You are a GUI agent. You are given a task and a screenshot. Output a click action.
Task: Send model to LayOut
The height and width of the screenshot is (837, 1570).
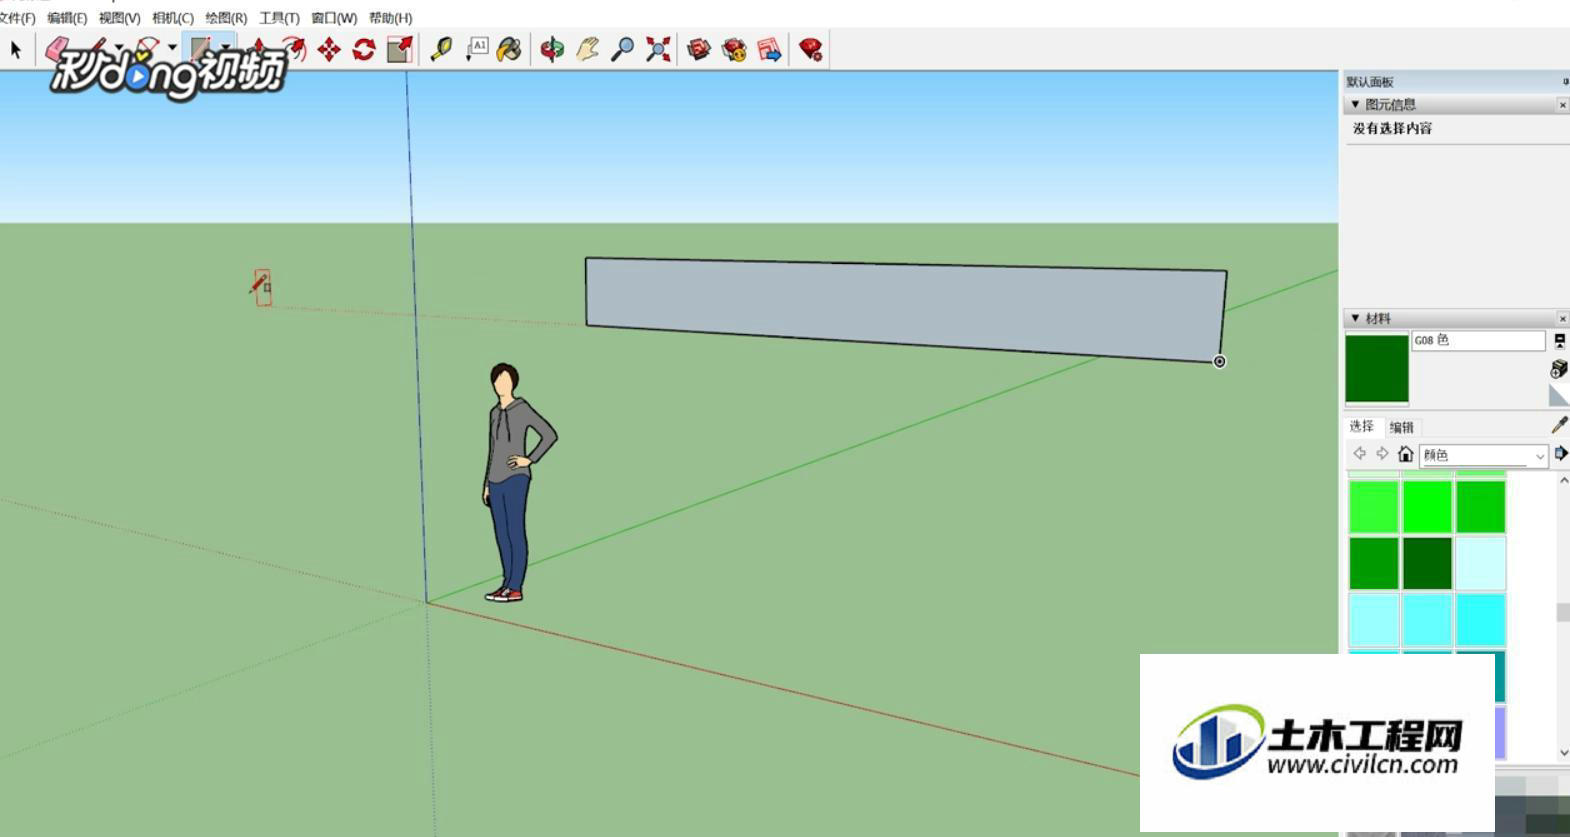pyautogui.click(x=769, y=49)
